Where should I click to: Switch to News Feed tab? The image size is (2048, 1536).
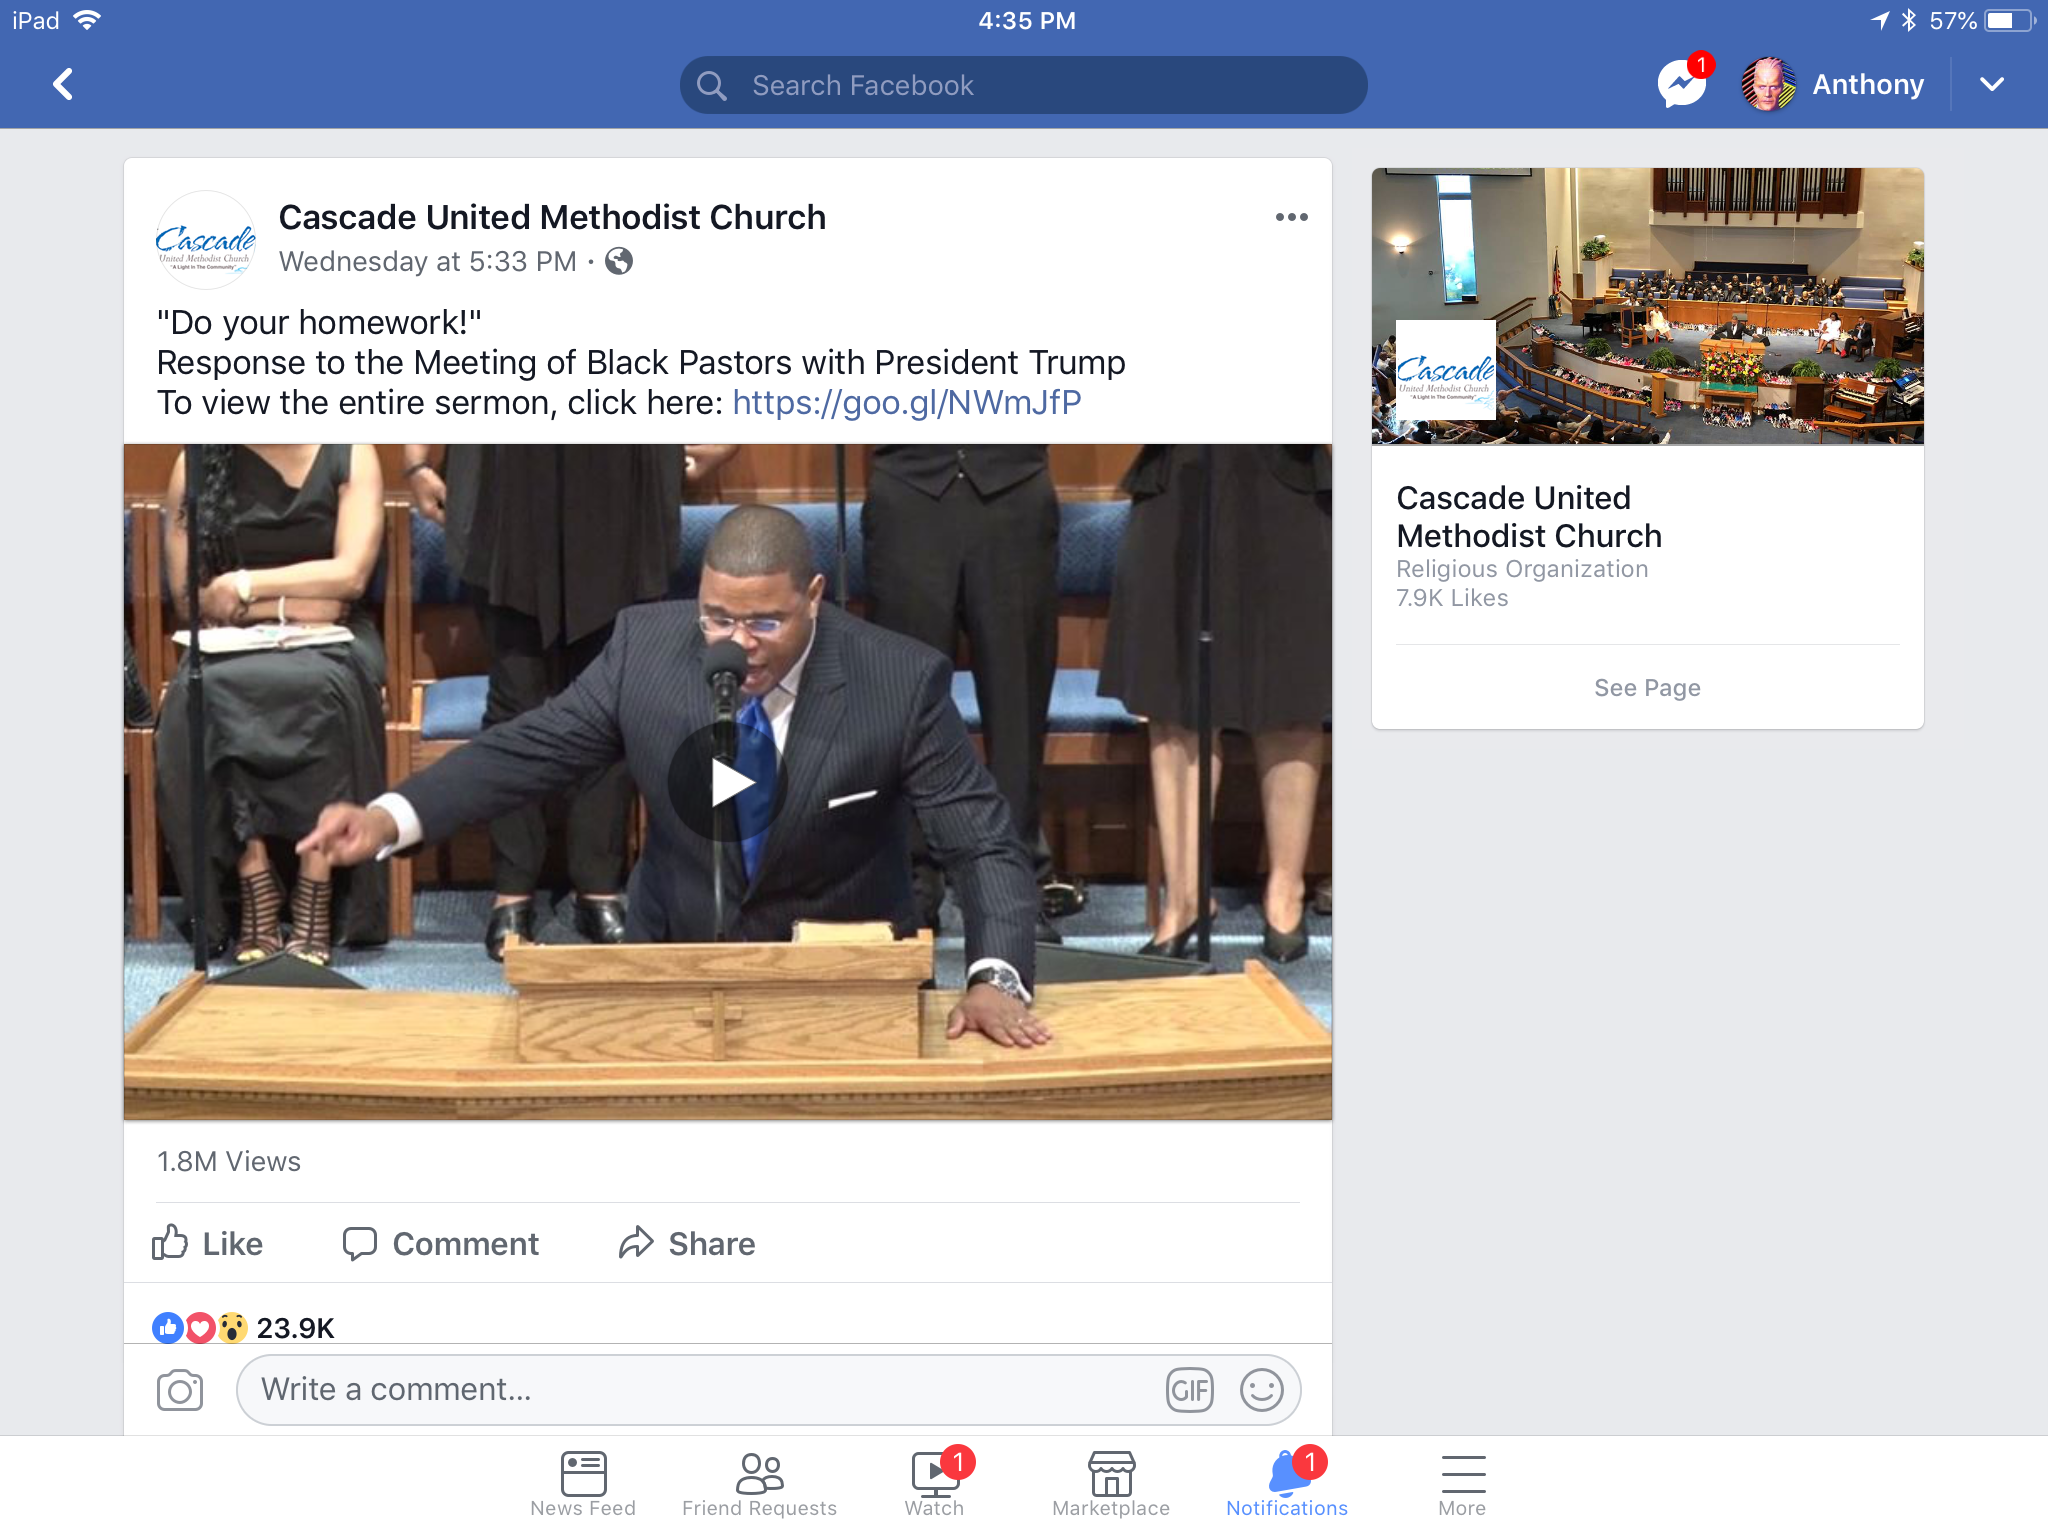pyautogui.click(x=583, y=1484)
